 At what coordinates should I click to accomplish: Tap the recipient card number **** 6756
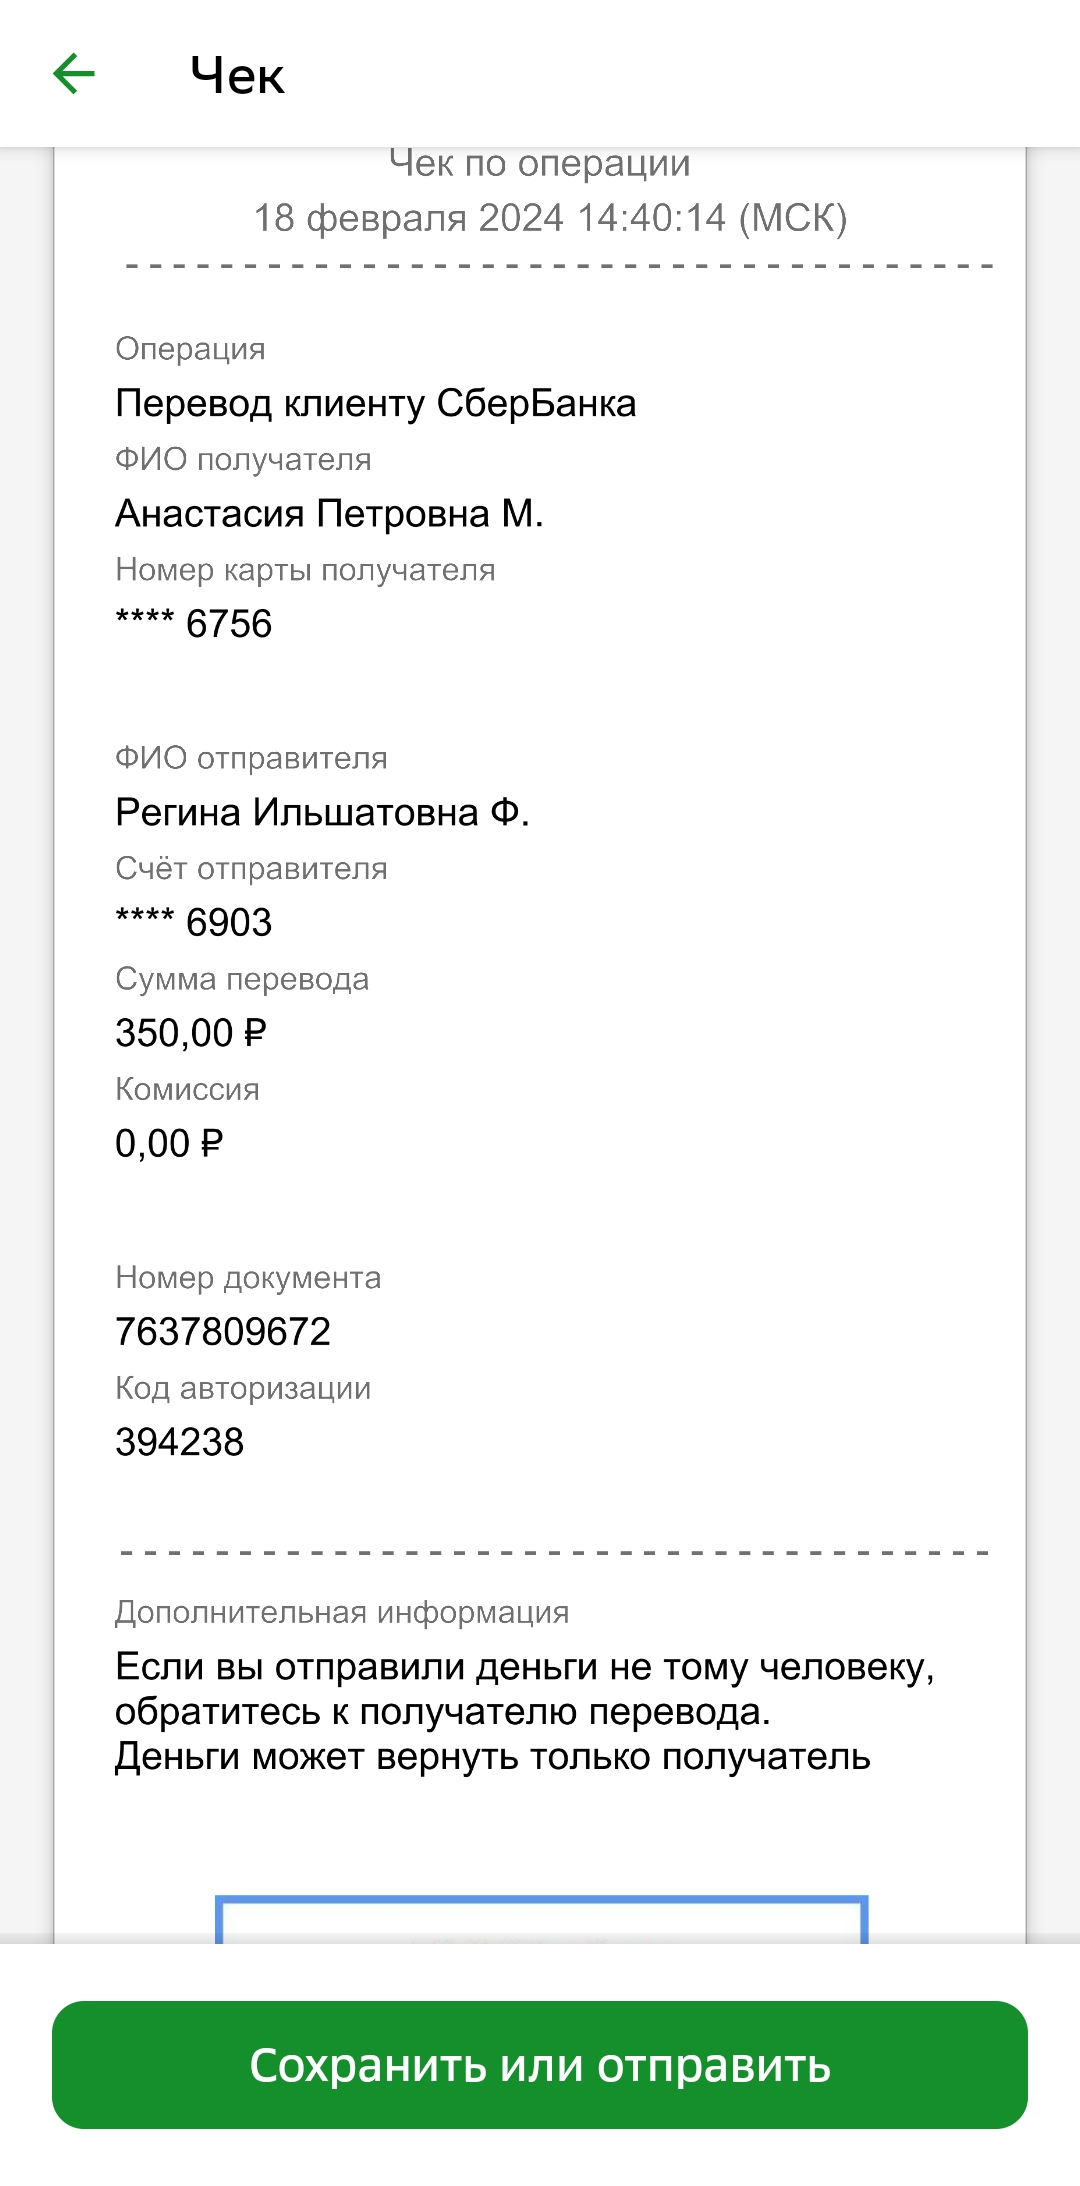click(194, 623)
